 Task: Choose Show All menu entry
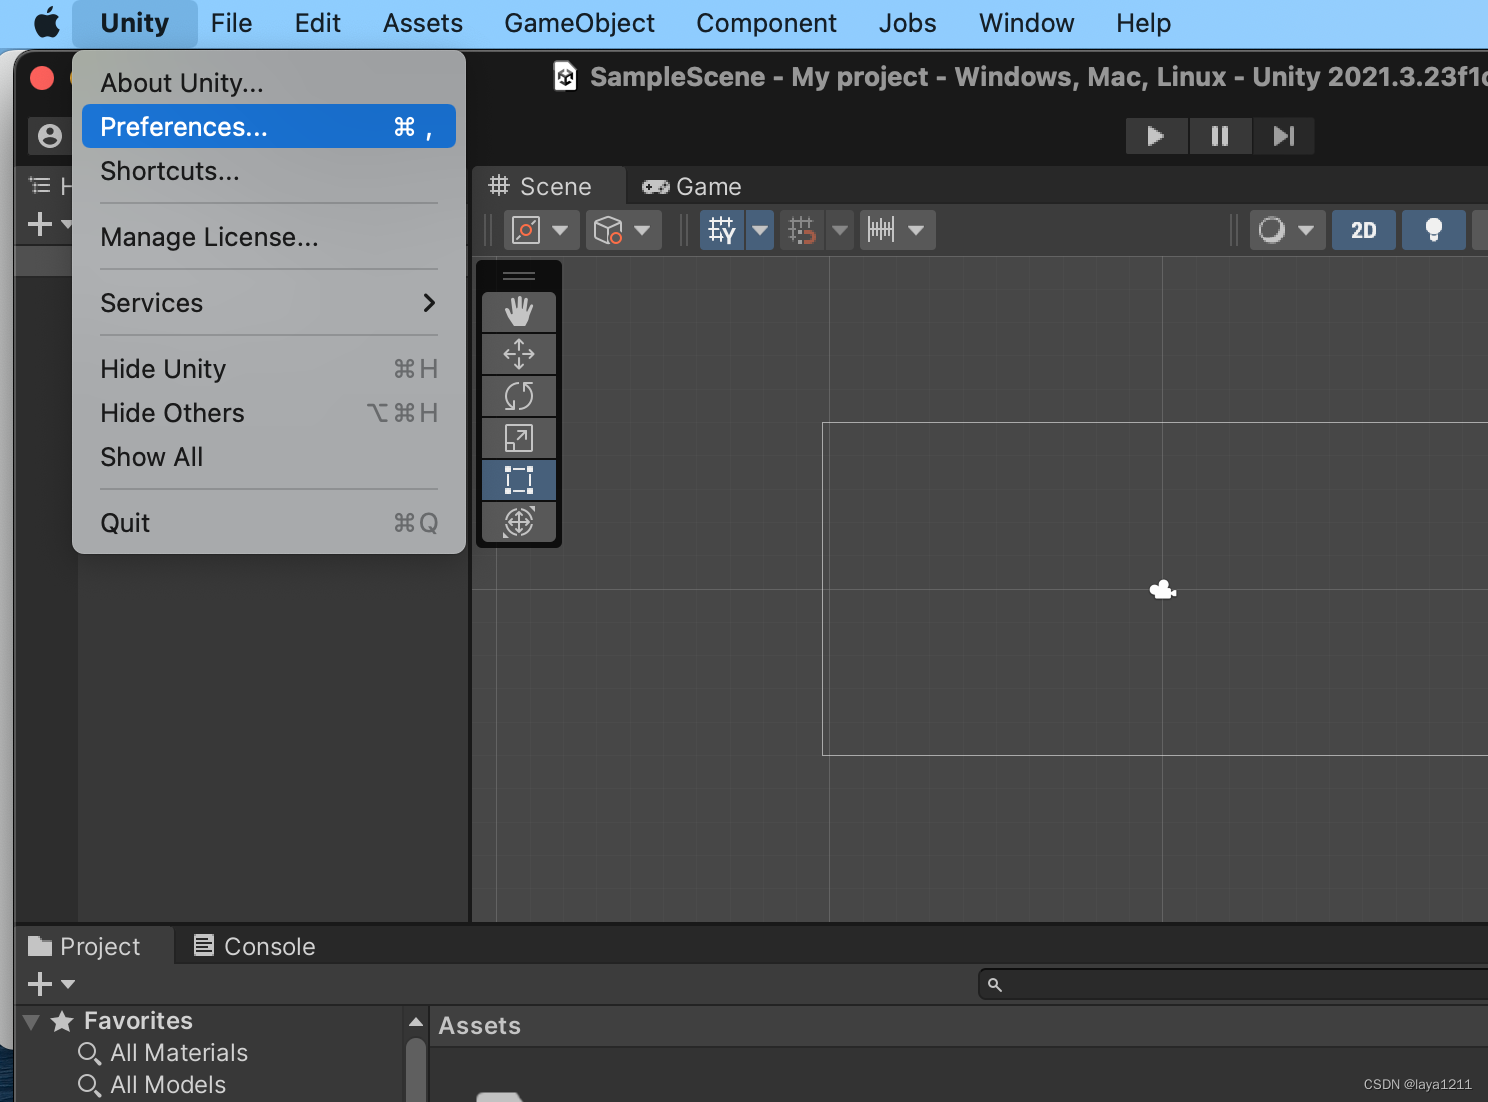click(x=269, y=457)
